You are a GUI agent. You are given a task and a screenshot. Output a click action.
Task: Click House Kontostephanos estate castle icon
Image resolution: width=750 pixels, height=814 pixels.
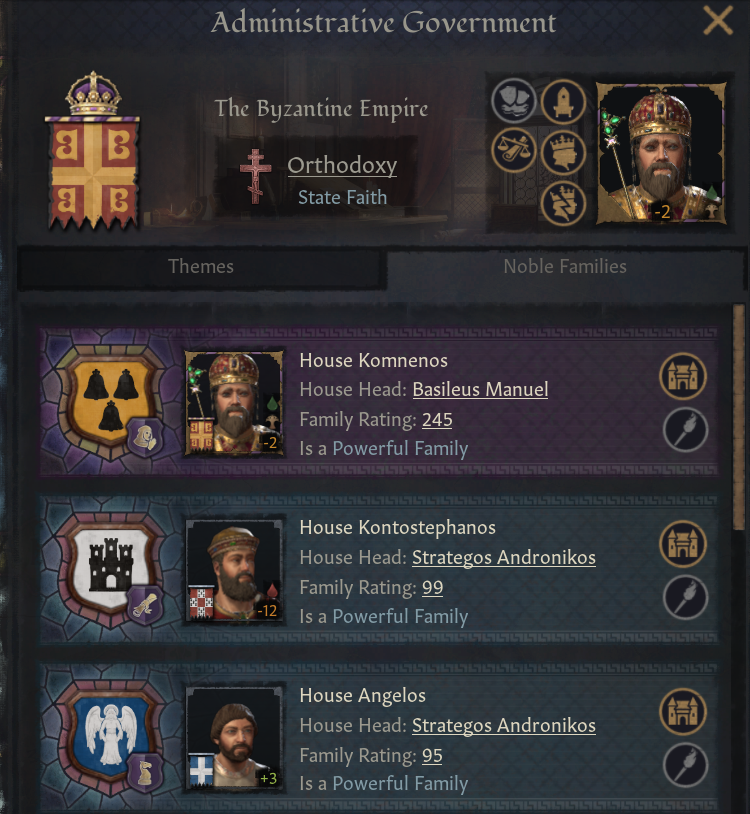[684, 545]
